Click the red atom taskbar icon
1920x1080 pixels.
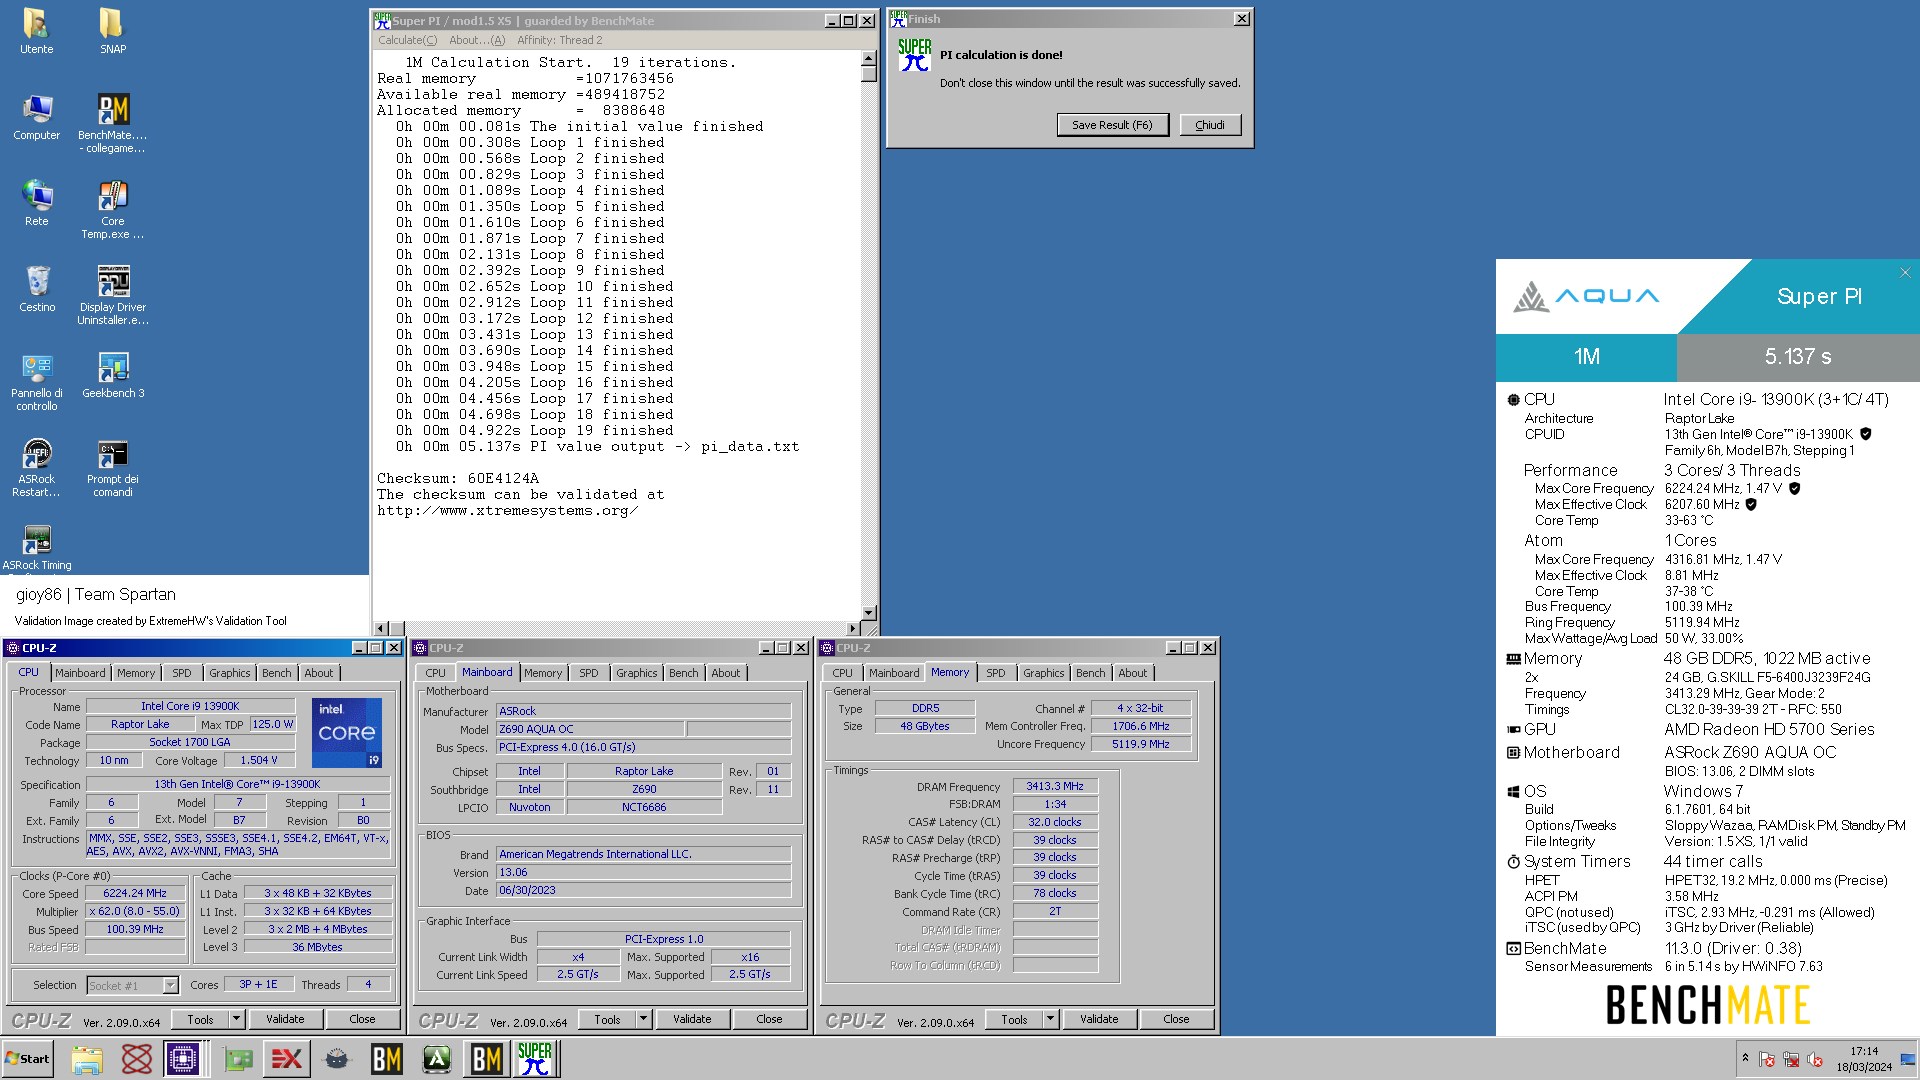tap(137, 1059)
